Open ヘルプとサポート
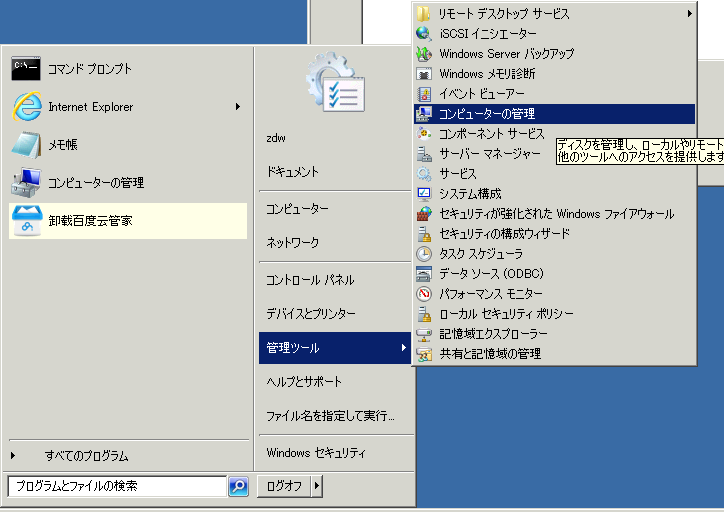724x512 pixels. [304, 382]
